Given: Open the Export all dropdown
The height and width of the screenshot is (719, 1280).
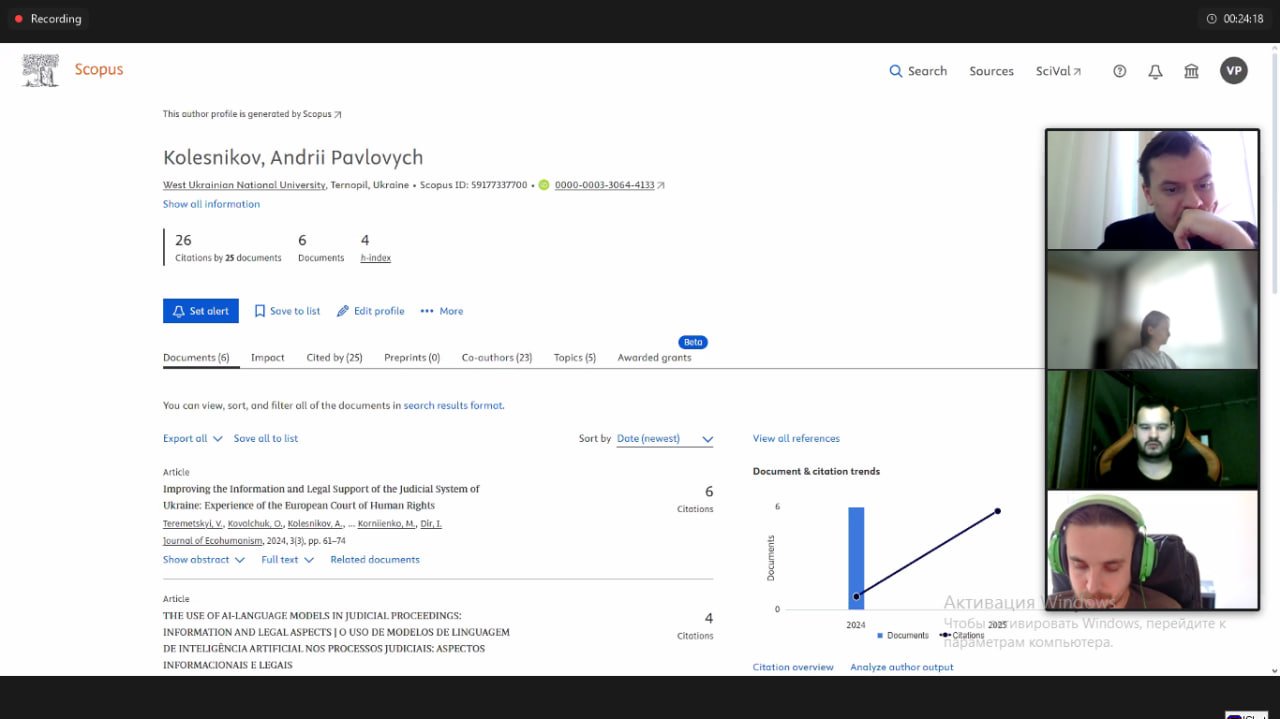Looking at the screenshot, I should [x=192, y=439].
